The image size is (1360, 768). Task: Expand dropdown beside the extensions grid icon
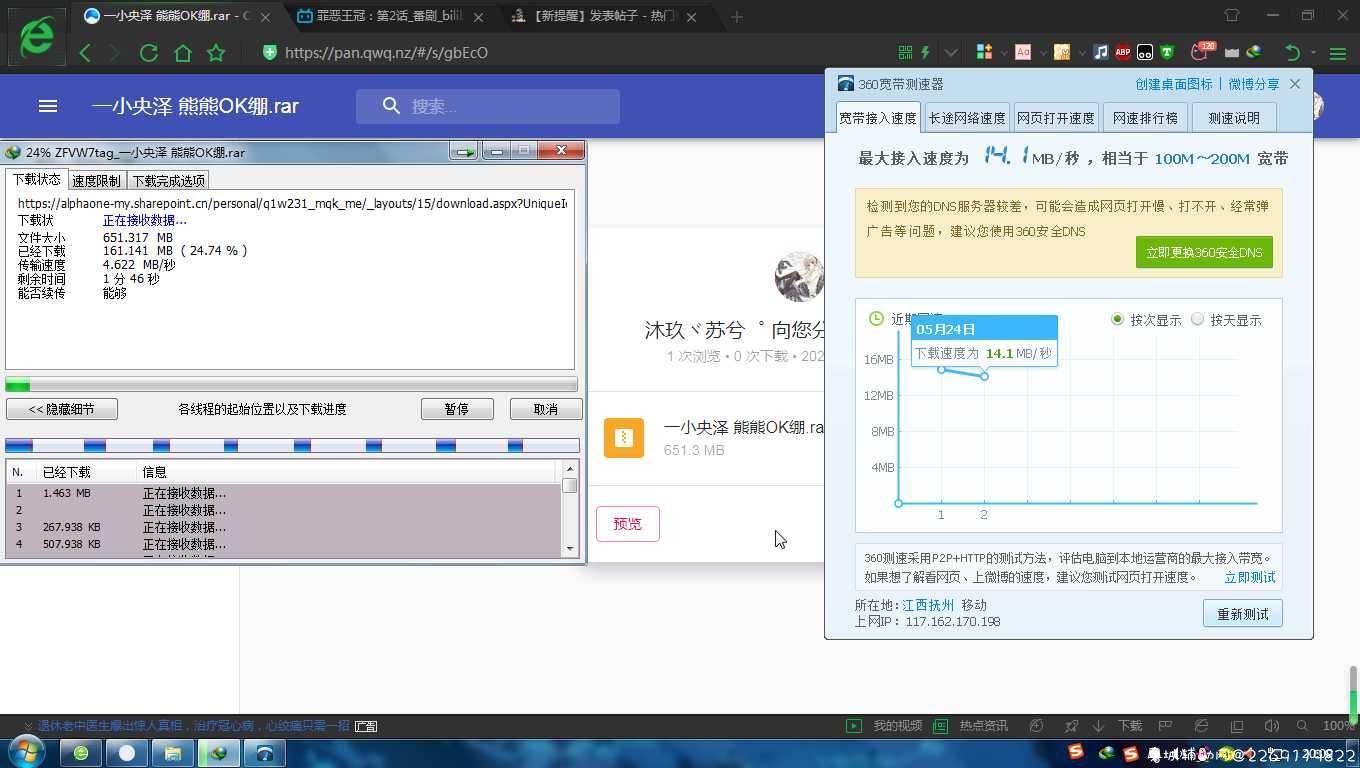click(x=1003, y=53)
